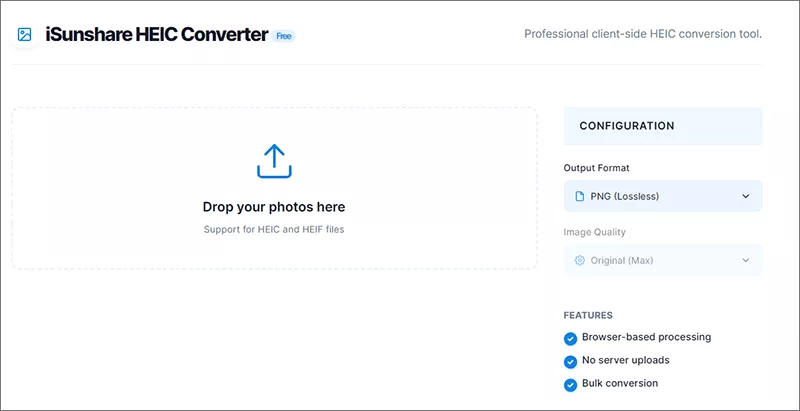Click the Bulk conversion checkmark icon

[570, 385]
